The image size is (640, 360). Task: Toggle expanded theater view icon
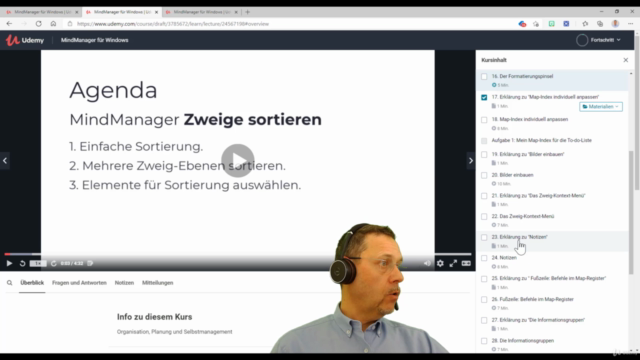[x=466, y=263]
